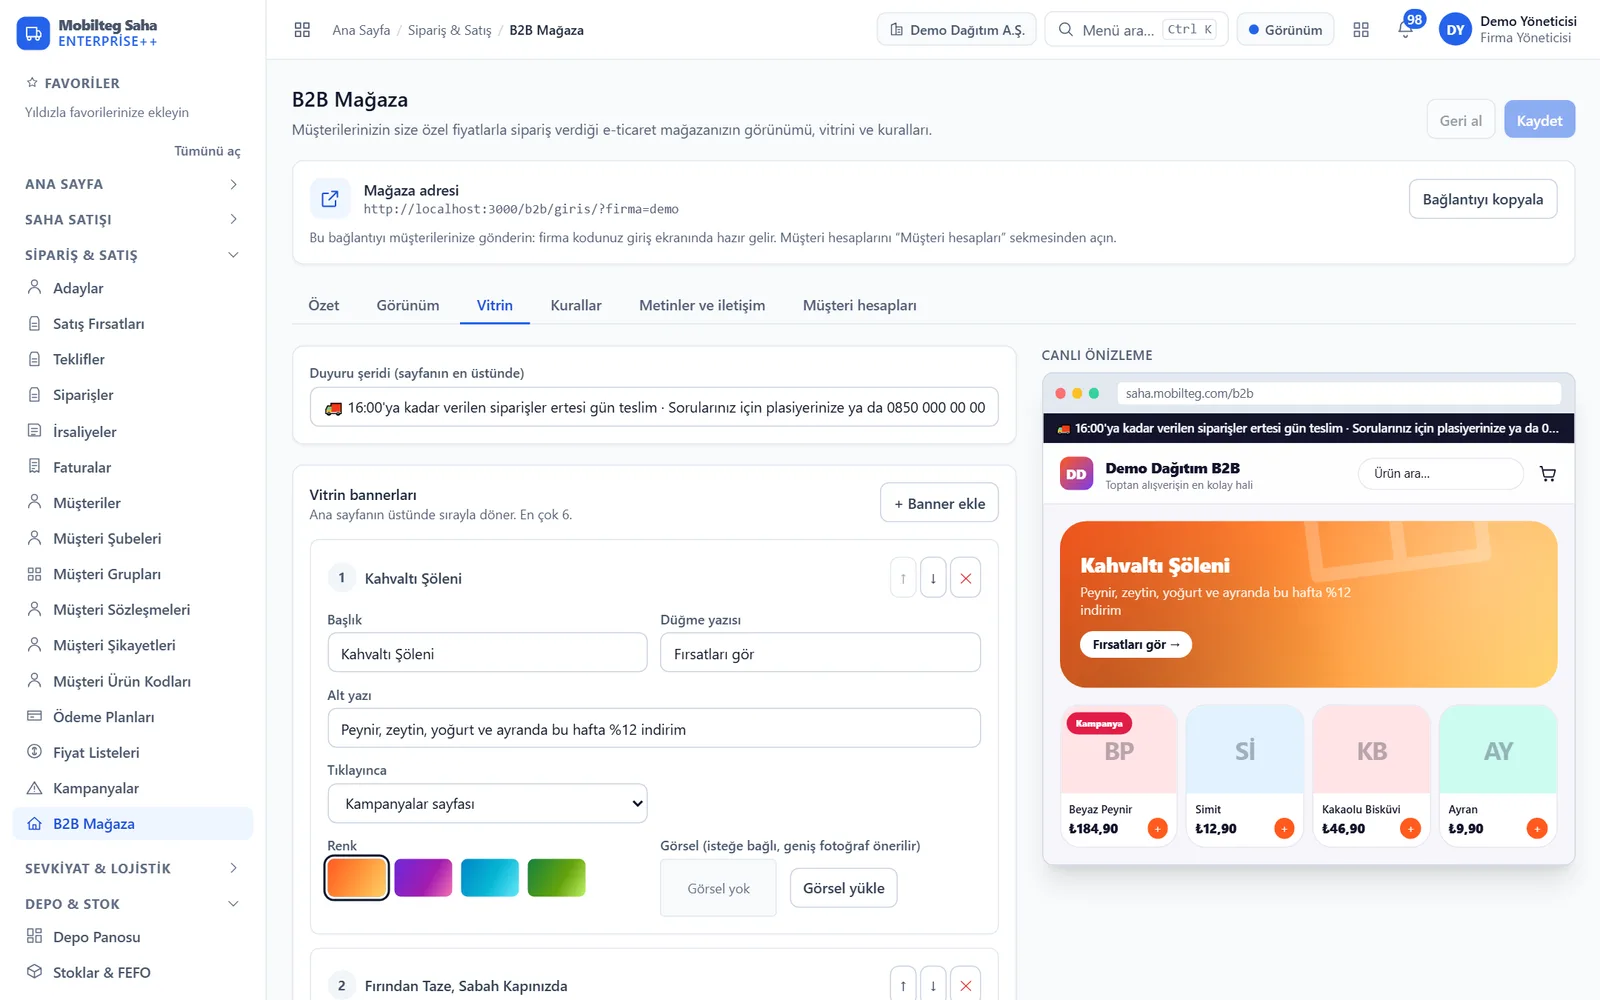Toggle the Görünüm button in header

tap(1285, 29)
